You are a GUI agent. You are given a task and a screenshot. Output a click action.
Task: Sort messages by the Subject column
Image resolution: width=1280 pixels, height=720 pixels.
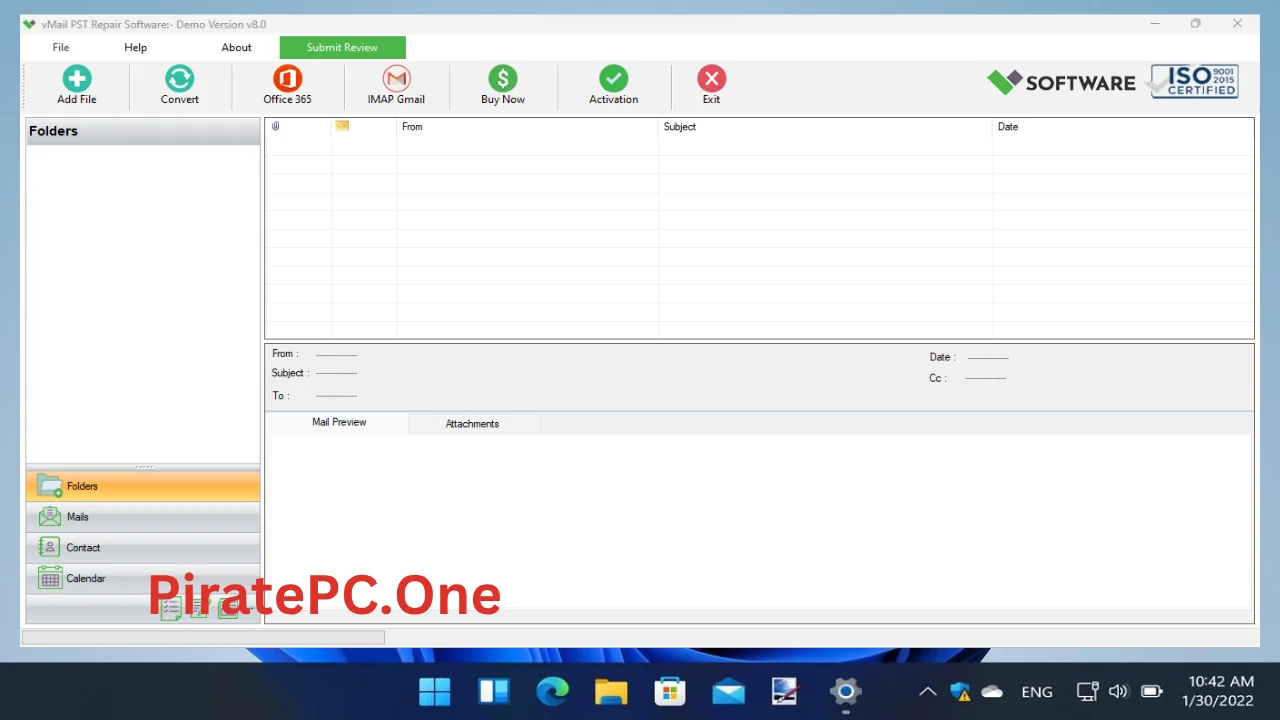825,127
